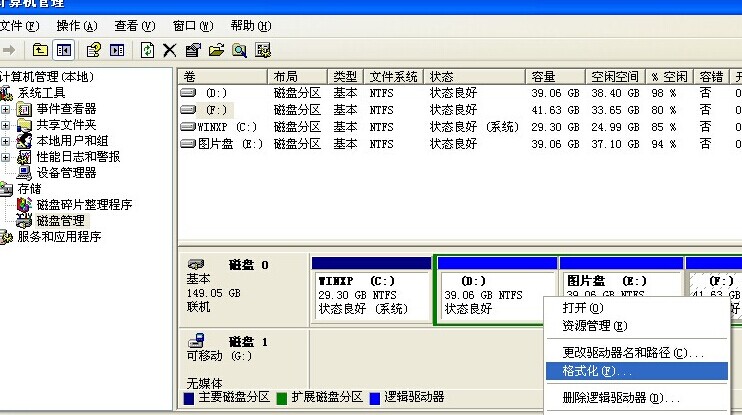Click the 事件查看器 tree icon
742x415 pixels.
coord(24,109)
